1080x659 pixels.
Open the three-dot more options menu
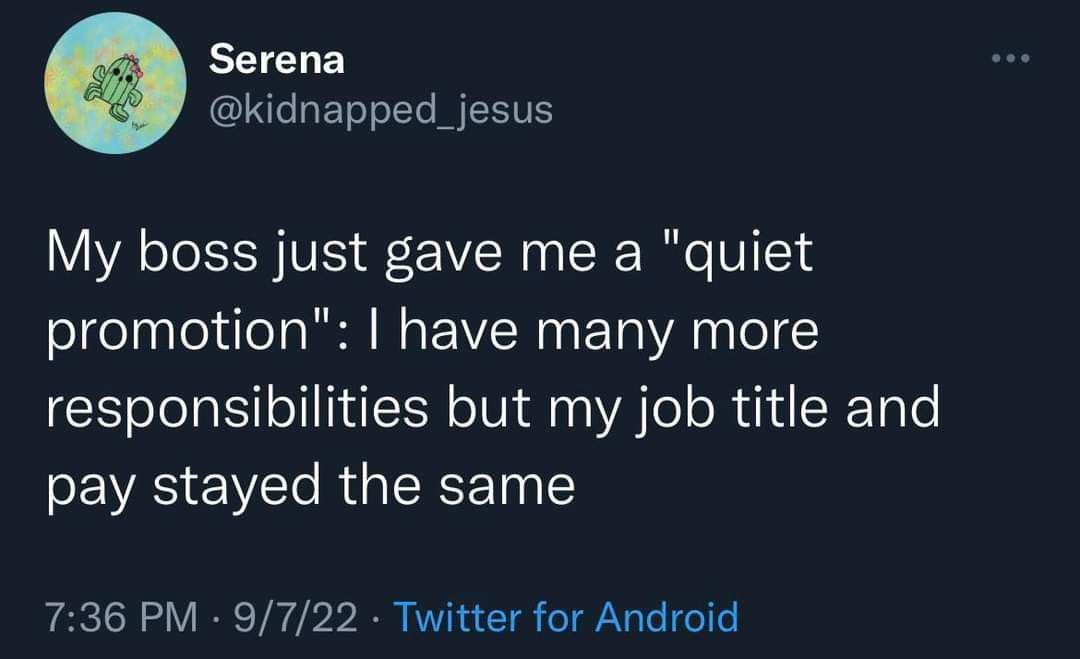[x=1012, y=56]
